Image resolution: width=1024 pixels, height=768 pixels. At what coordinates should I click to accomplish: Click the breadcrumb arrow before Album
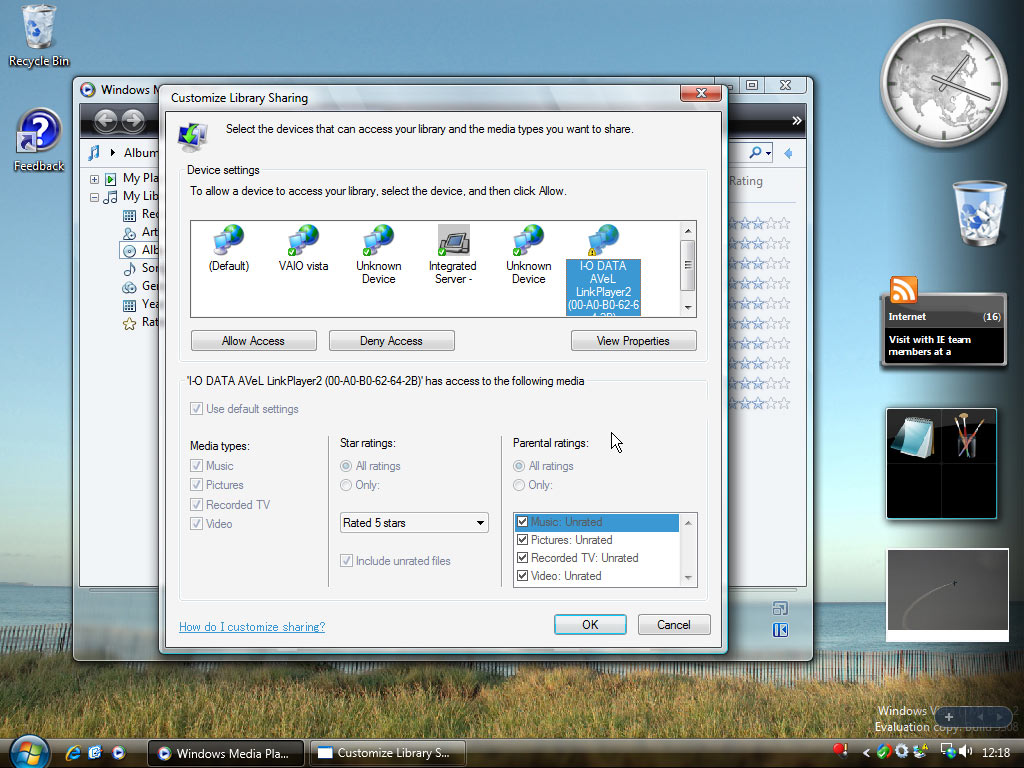point(112,153)
